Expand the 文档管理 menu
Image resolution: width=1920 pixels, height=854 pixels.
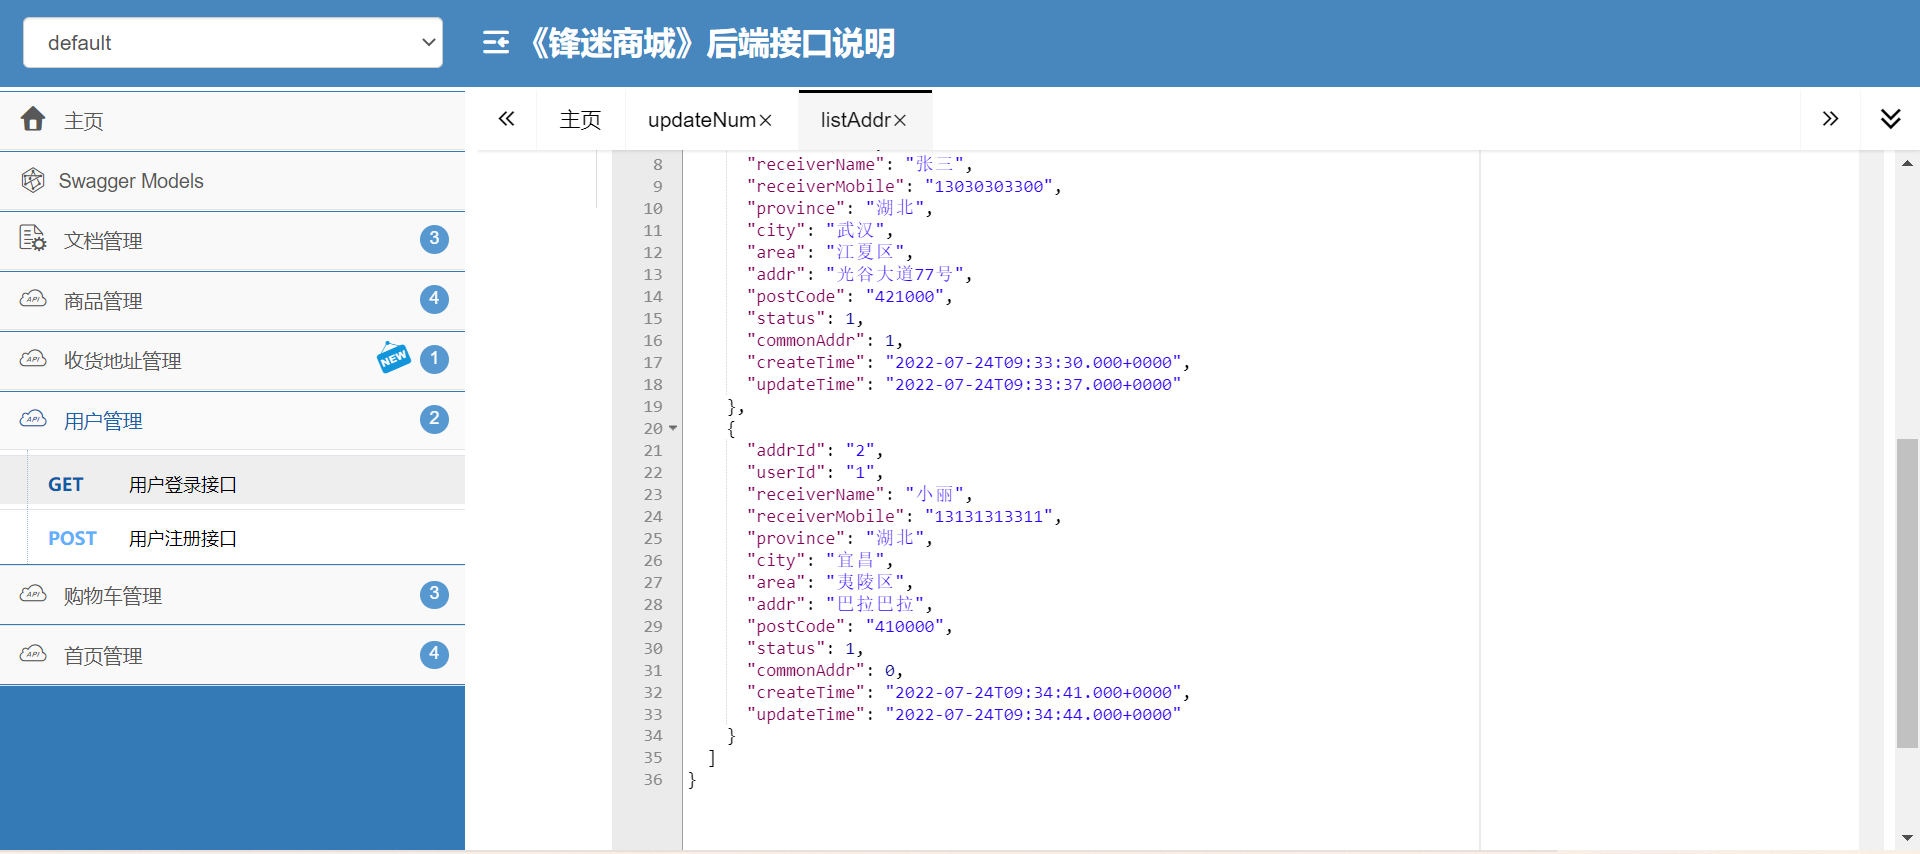tap(232, 241)
